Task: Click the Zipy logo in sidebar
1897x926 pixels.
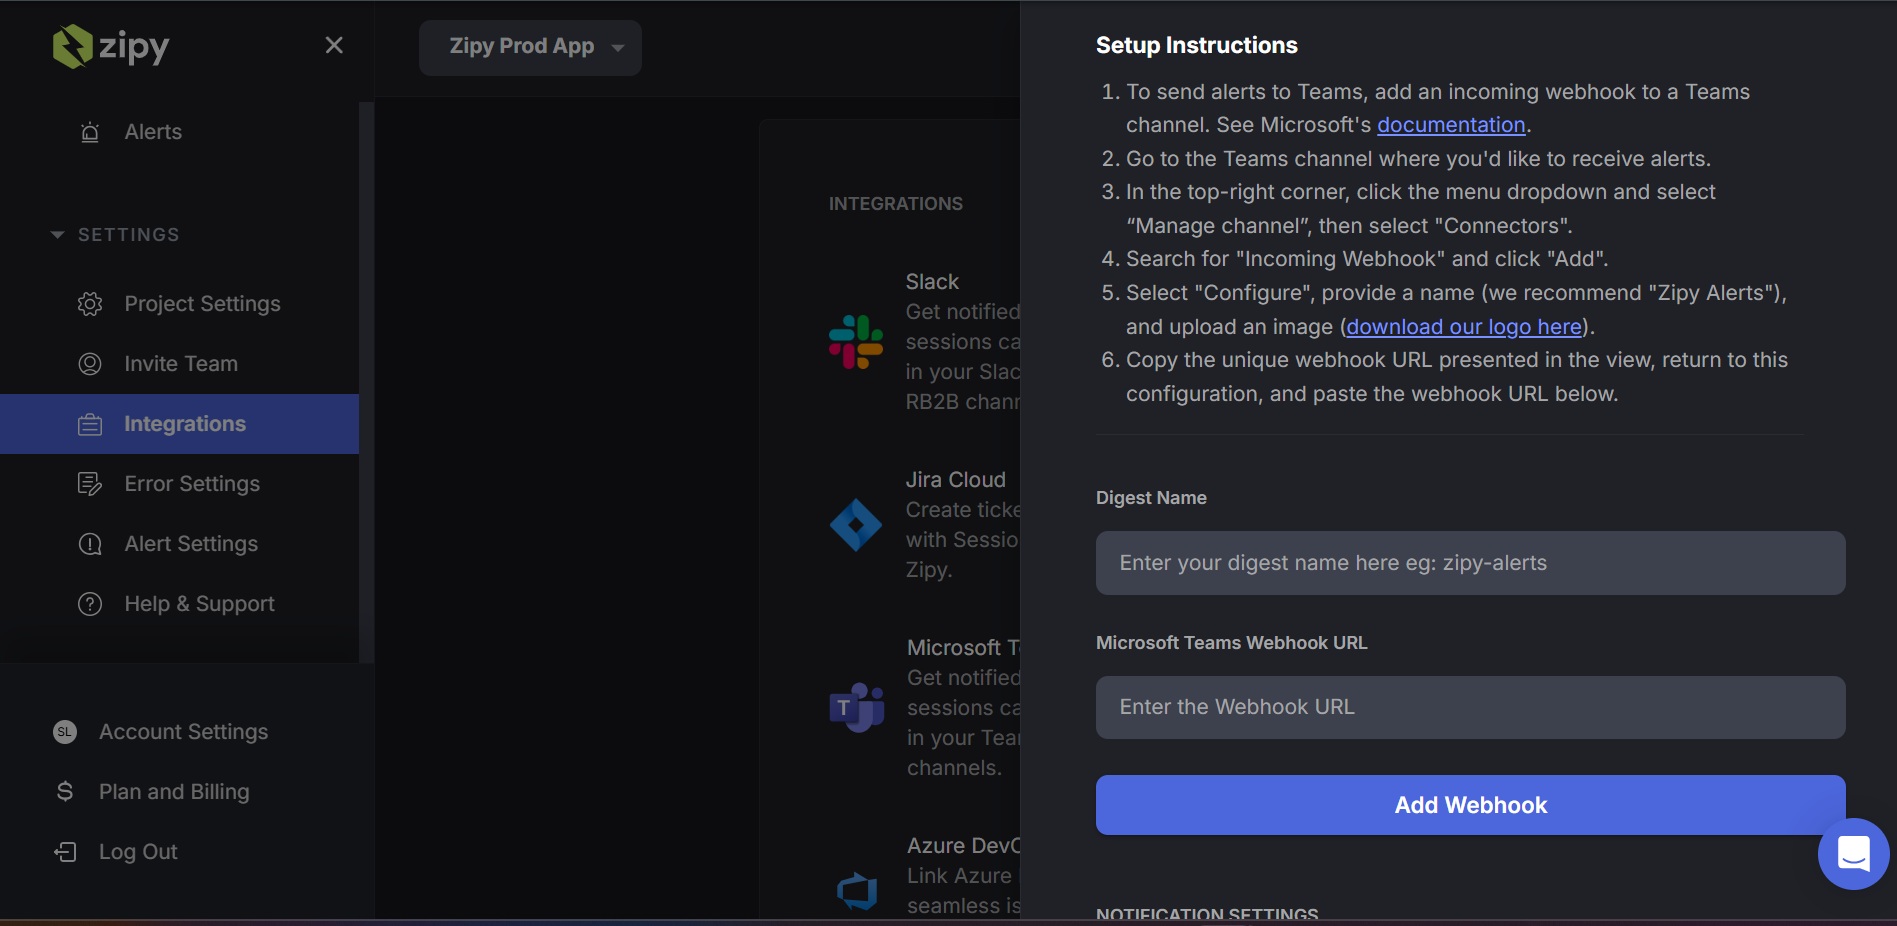Action: (x=110, y=46)
